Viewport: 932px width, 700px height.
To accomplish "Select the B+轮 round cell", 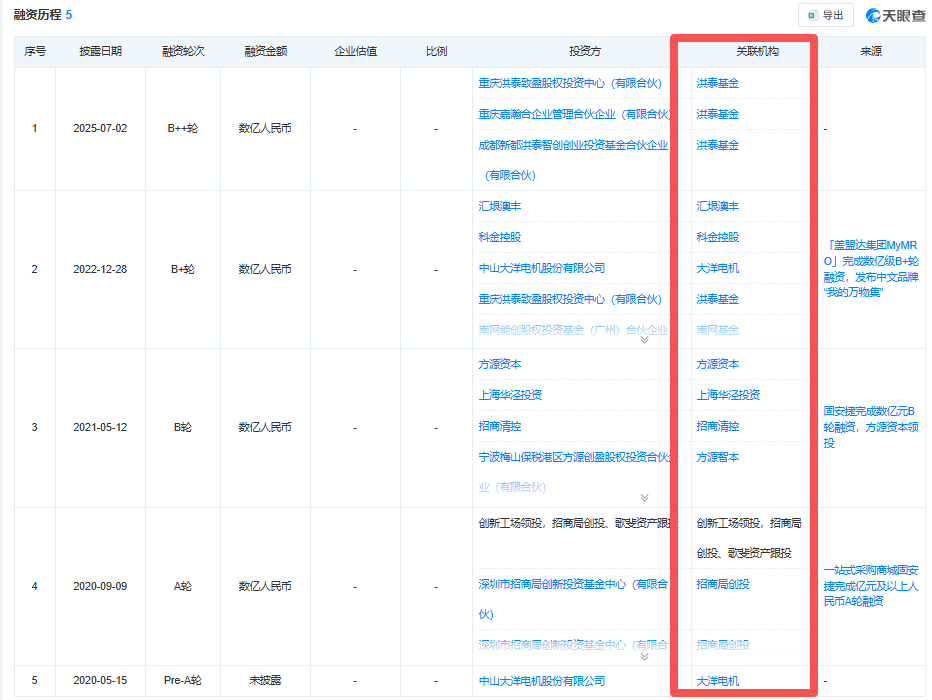I will 182,269.
